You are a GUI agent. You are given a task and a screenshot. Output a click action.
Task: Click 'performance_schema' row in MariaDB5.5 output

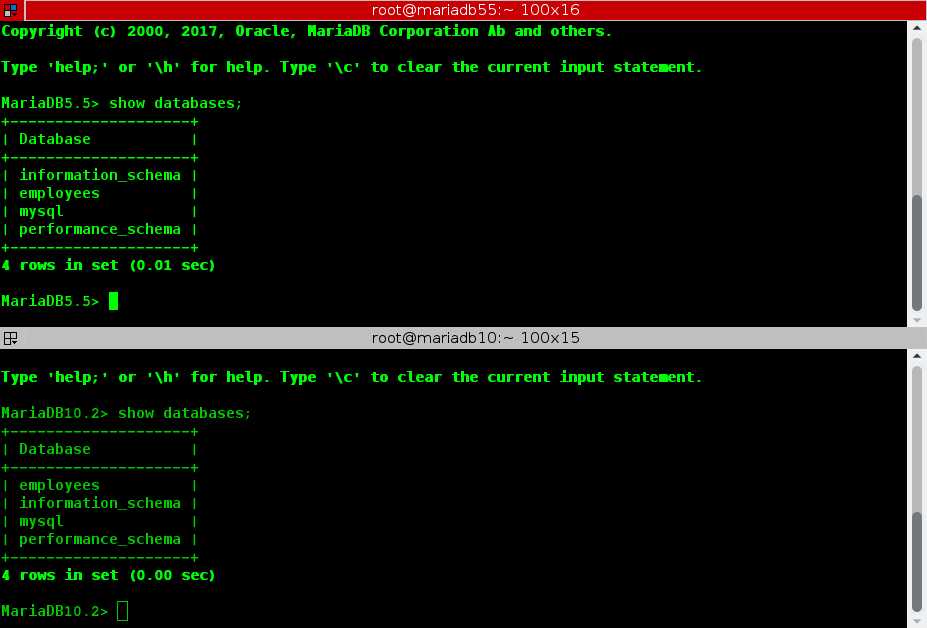coord(100,229)
